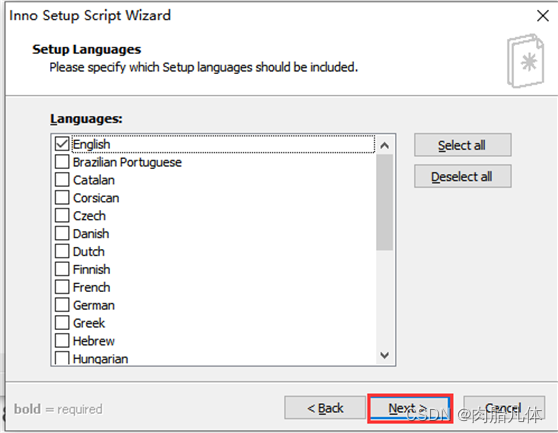Select the French row label
This screenshot has height=433, width=558.
pyautogui.click(x=91, y=287)
